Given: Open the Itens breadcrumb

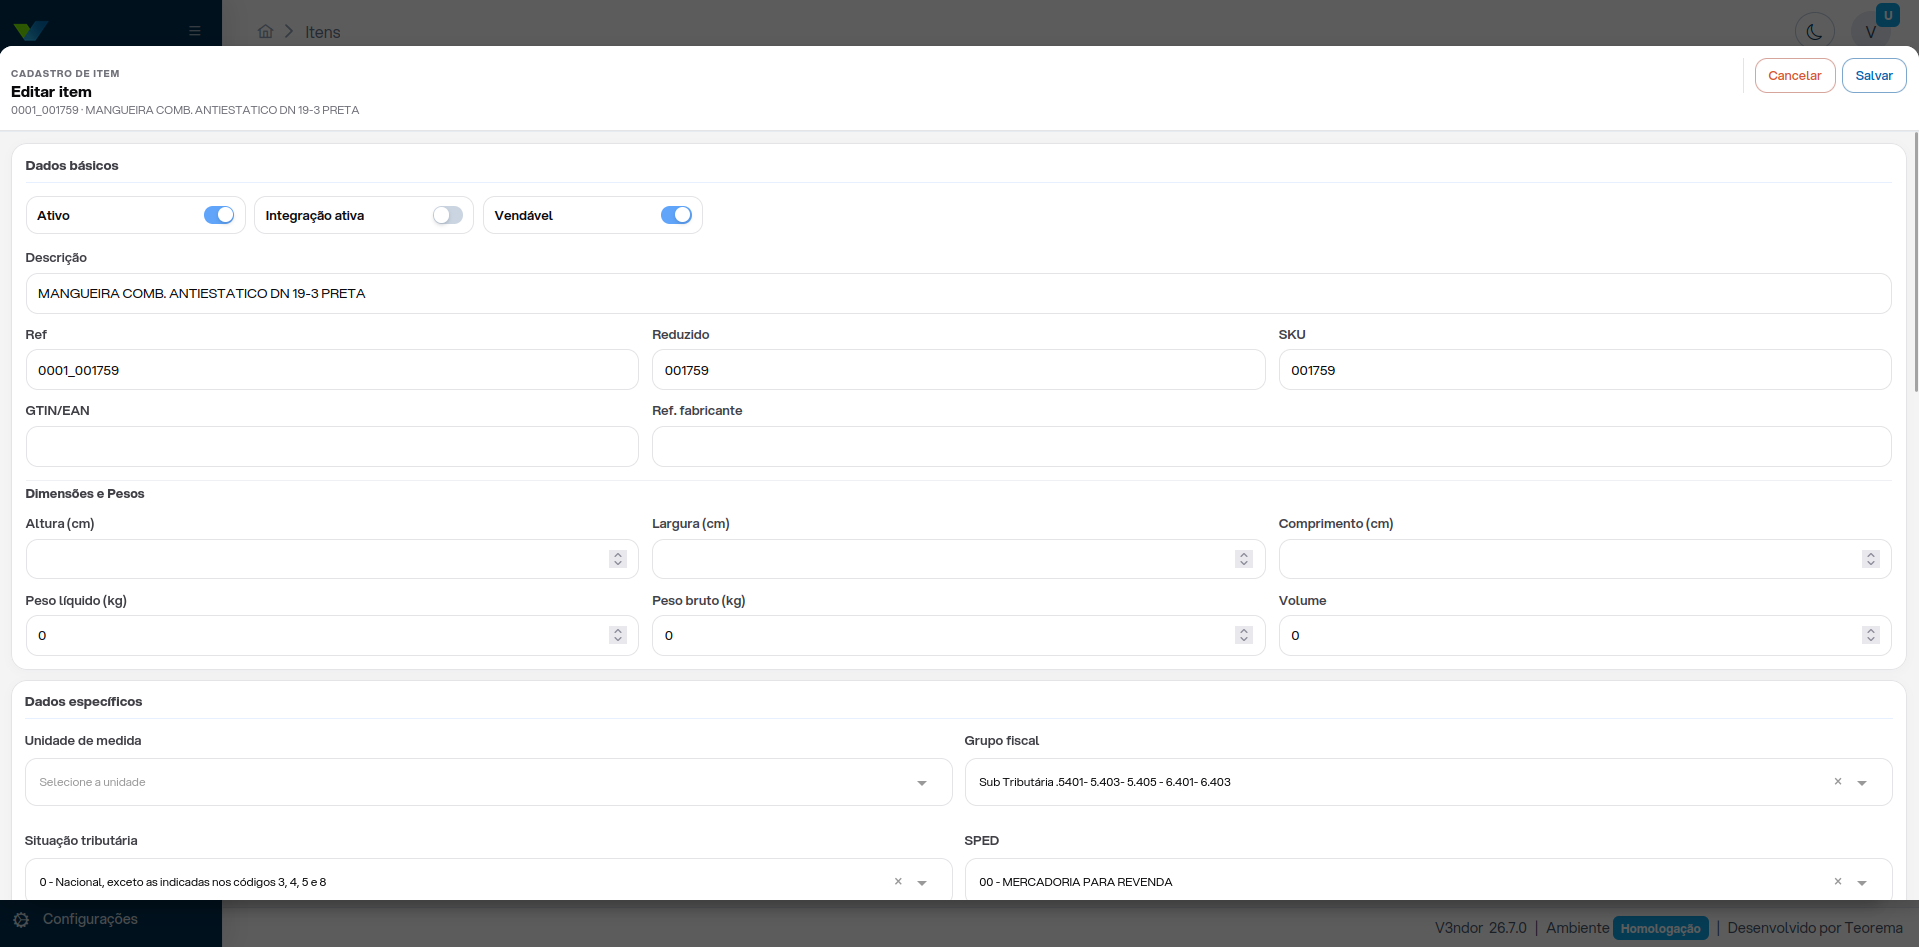Looking at the screenshot, I should point(323,32).
